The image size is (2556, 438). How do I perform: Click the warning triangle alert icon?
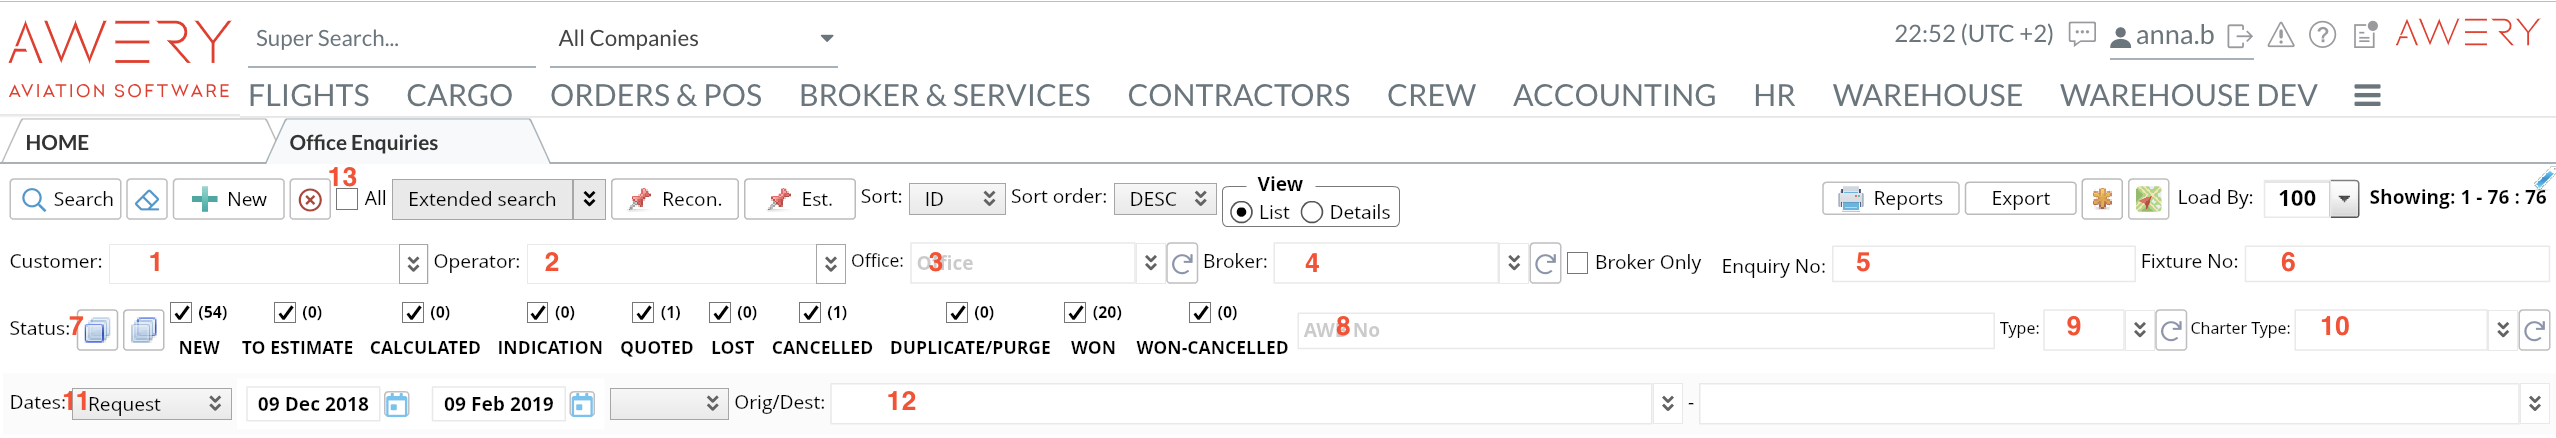[x=2280, y=36]
